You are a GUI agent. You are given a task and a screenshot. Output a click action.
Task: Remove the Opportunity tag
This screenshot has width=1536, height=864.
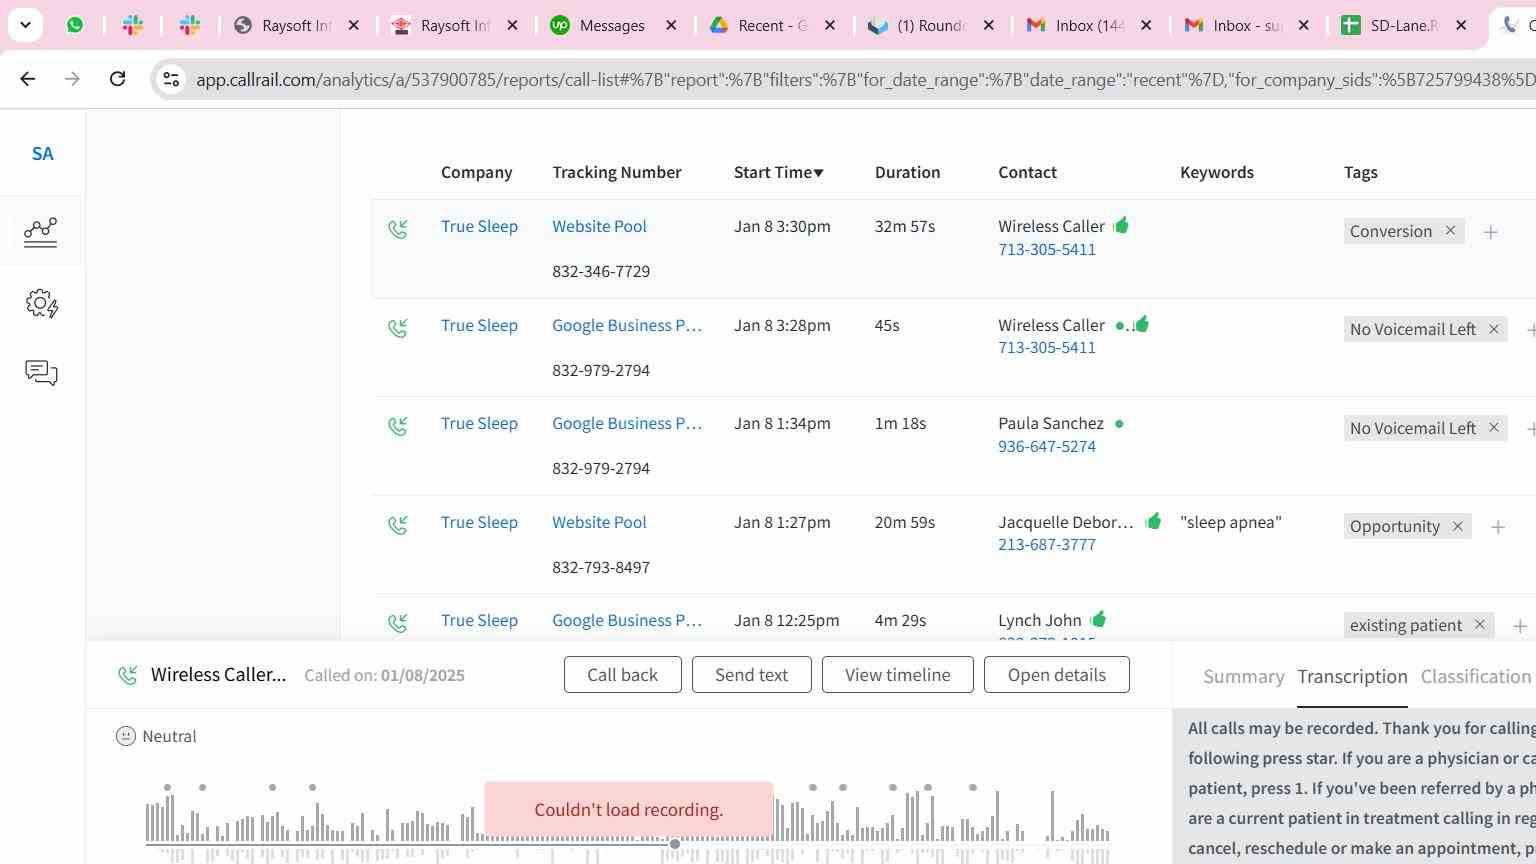1458,526
